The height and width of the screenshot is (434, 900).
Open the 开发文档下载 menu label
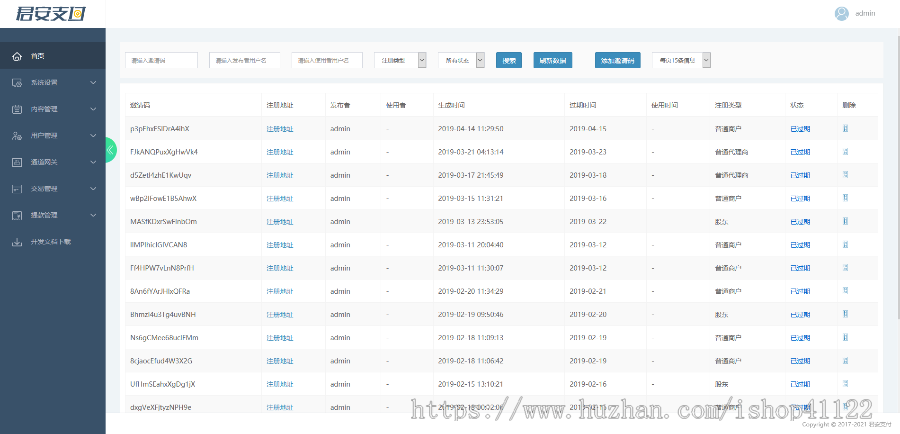coord(51,242)
